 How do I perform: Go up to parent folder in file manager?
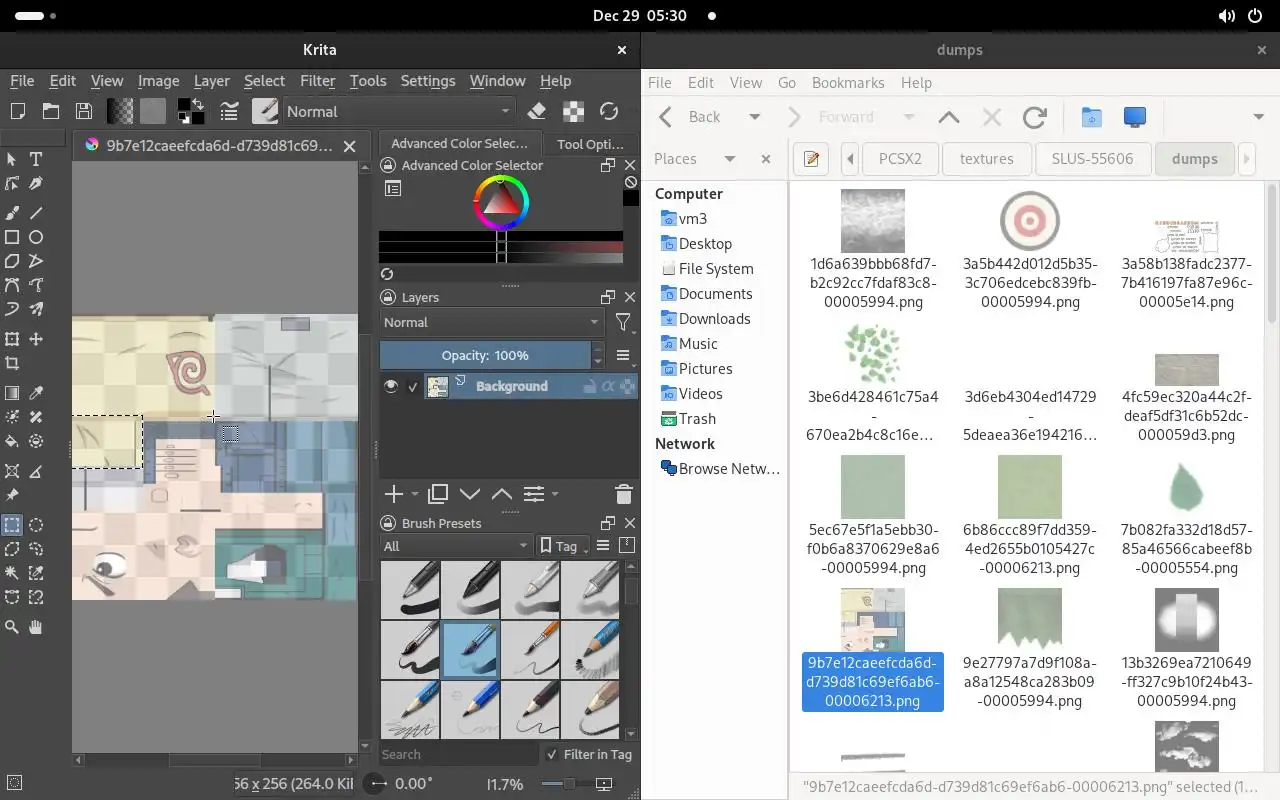[949, 118]
